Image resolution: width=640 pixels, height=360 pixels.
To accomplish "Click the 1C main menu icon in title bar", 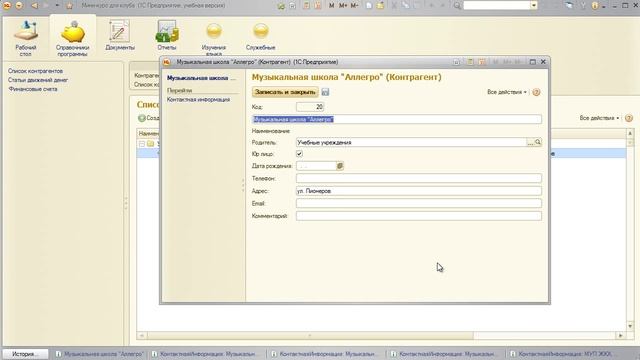I will 7,5.
